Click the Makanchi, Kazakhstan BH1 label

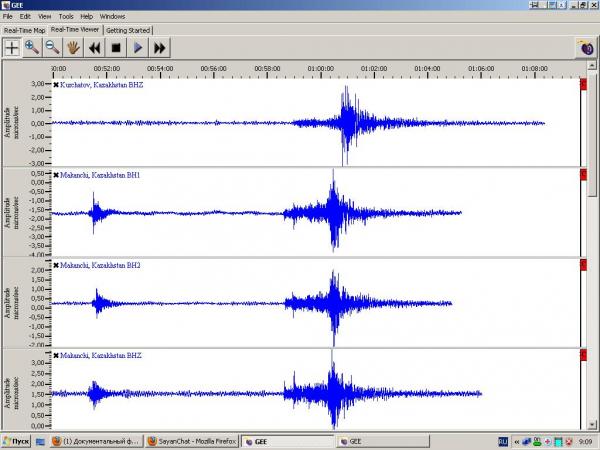(x=100, y=175)
